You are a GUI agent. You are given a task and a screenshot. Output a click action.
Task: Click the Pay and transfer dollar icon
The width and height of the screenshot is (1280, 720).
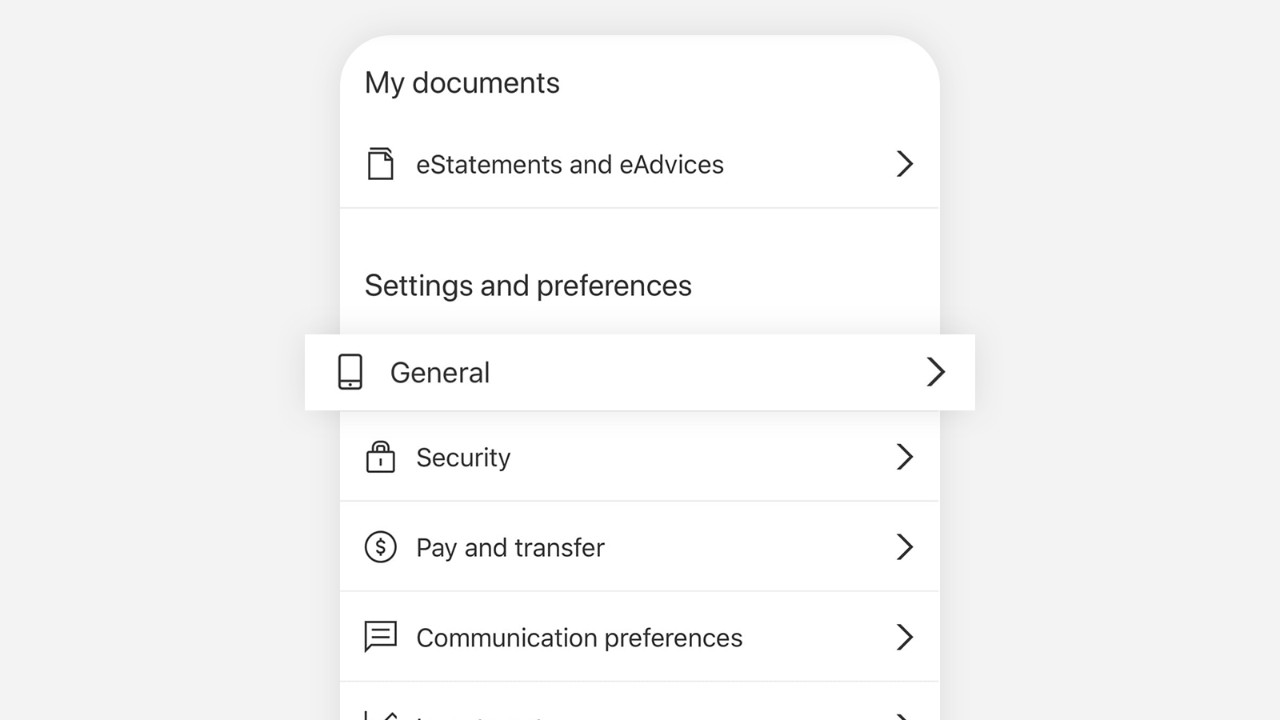pyautogui.click(x=380, y=547)
